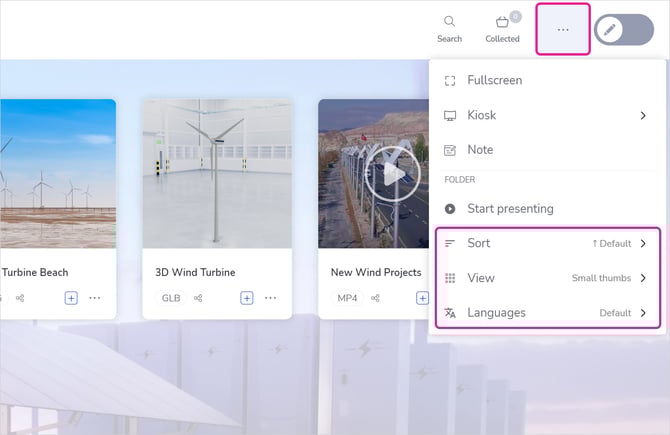Expand the View Small thumbs chevron

[x=643, y=278]
